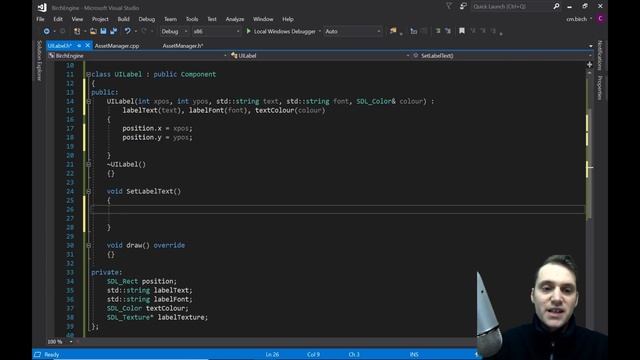Collapse the UILabel constructor block
Screen dimensions: 640x360
coord(89,101)
